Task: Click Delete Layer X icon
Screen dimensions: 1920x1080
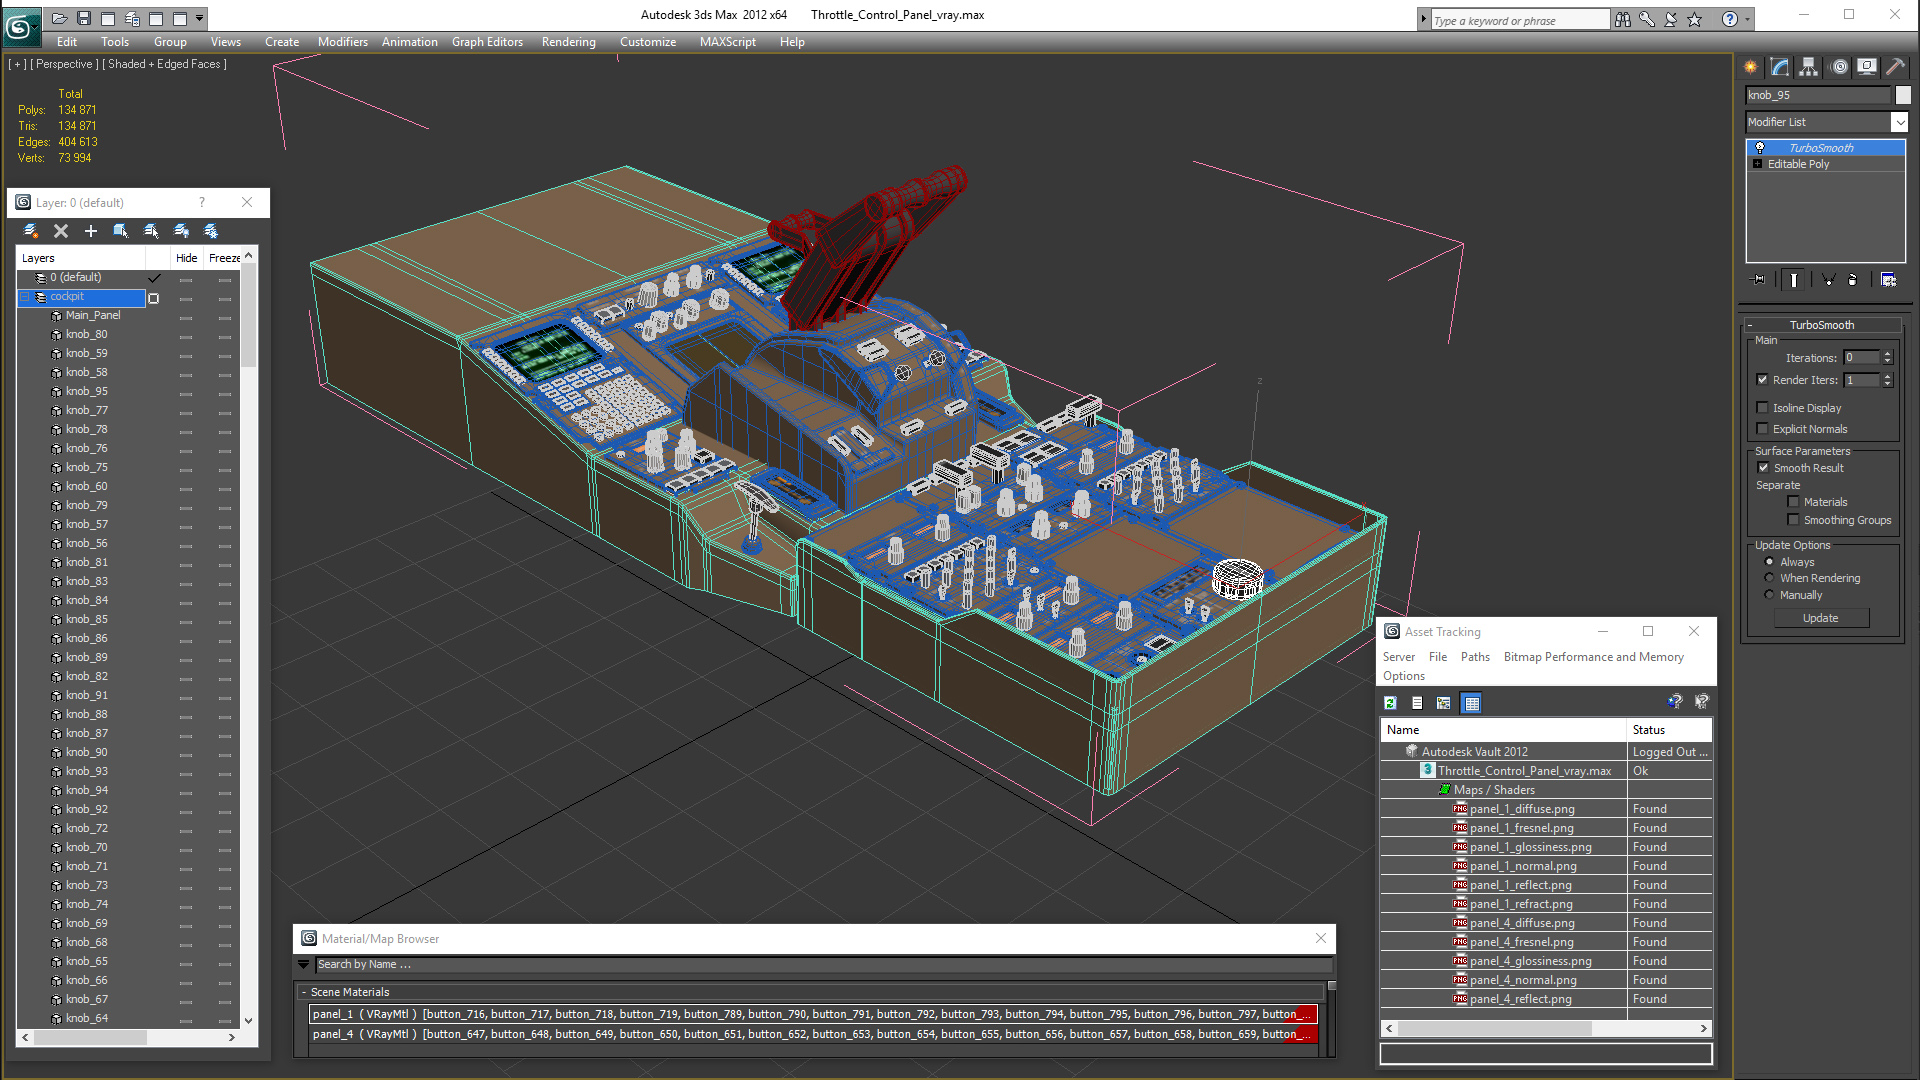Action: tap(61, 231)
